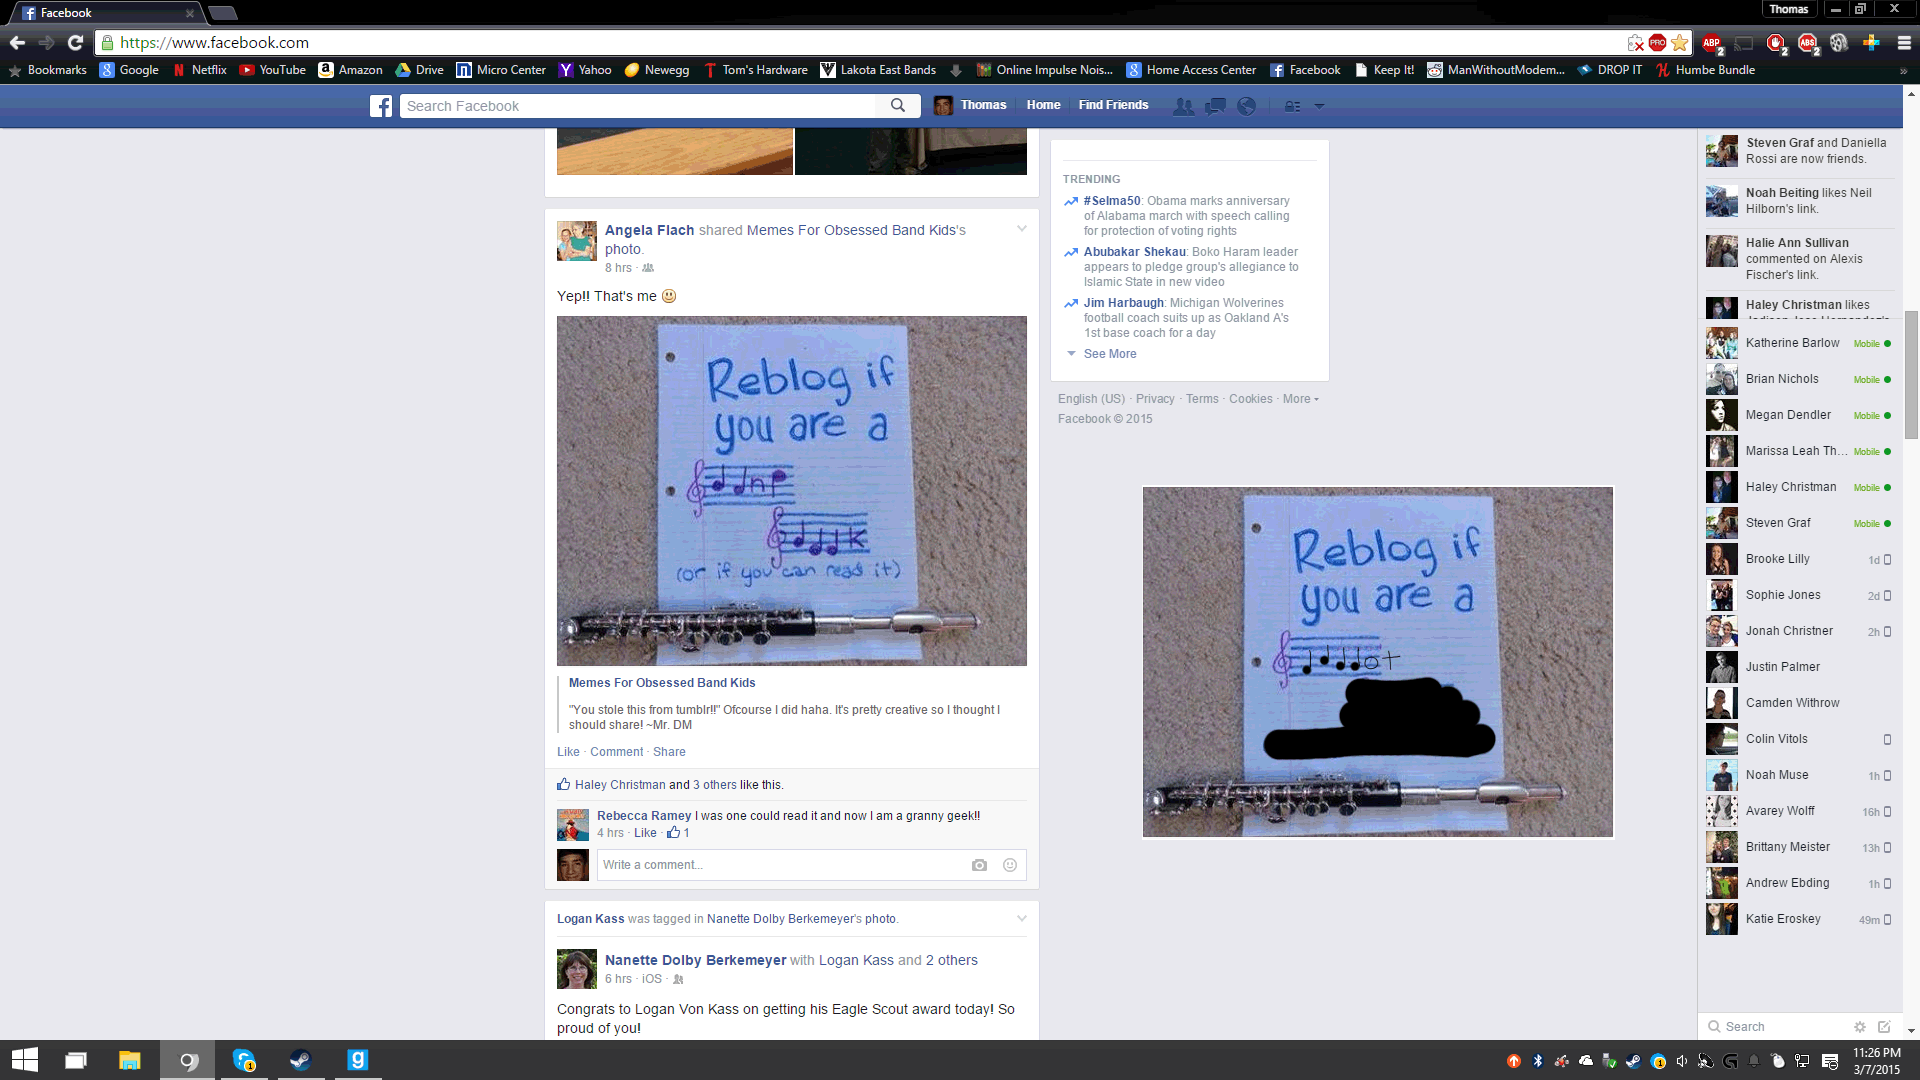Open the notifications globe icon
The width and height of the screenshot is (1920, 1080).
pyautogui.click(x=1246, y=106)
